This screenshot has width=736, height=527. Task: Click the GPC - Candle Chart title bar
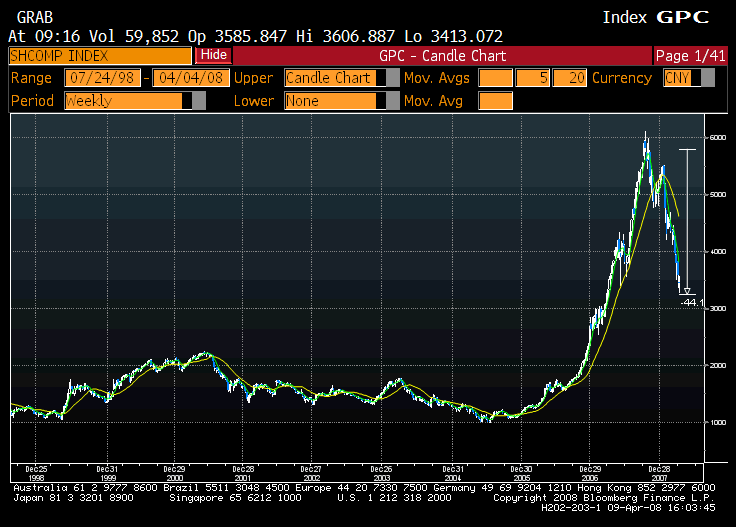coord(441,55)
